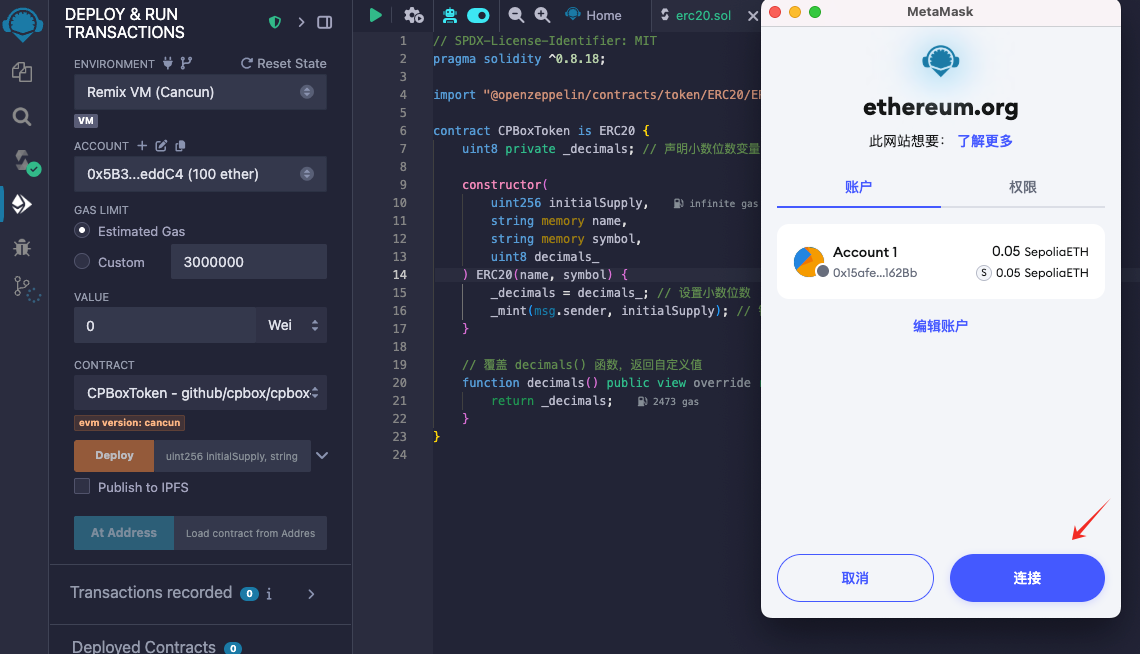Image resolution: width=1140 pixels, height=654 pixels.
Task: Open the Wei unit dropdown
Action: [x=292, y=326]
